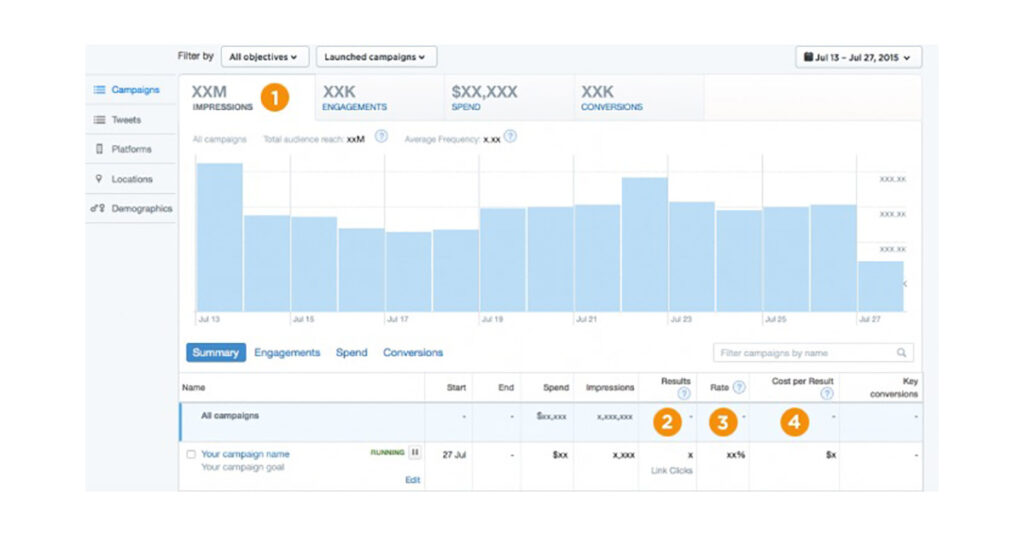Open Locations from the sidebar
The height and width of the screenshot is (536, 1024).
tap(131, 179)
